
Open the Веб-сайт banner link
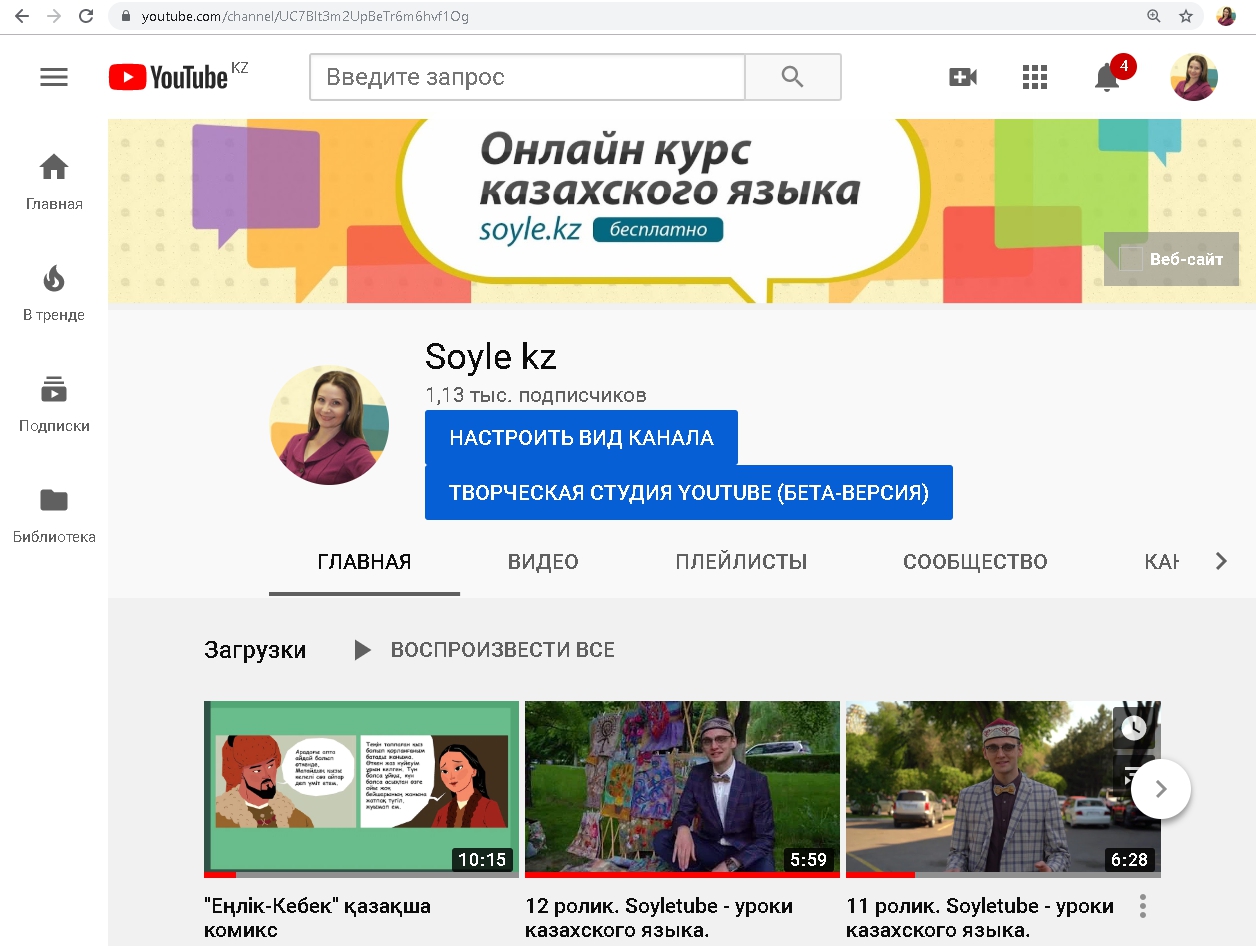pyautogui.click(x=1171, y=259)
